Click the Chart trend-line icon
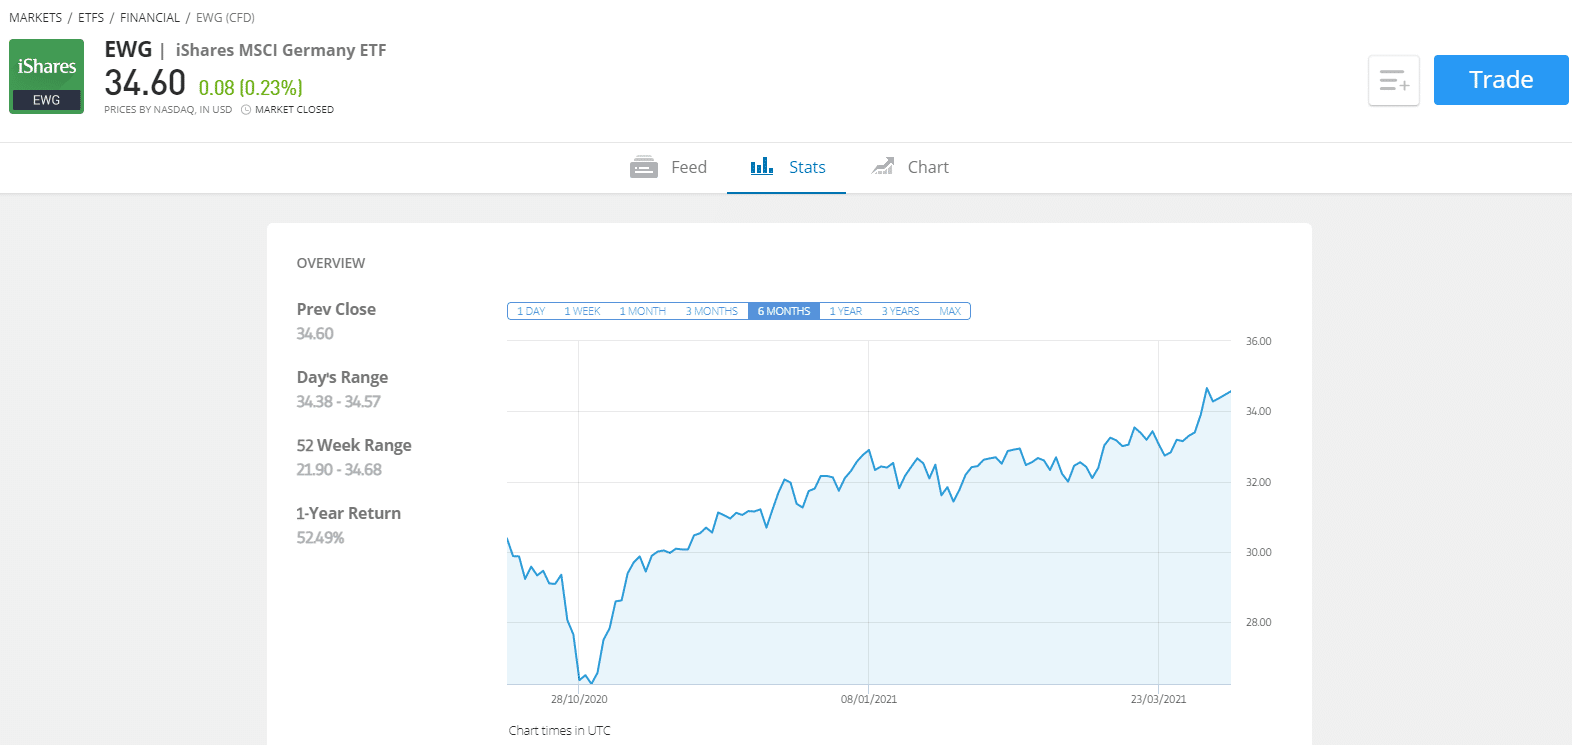This screenshot has height=745, width=1572. [x=883, y=166]
